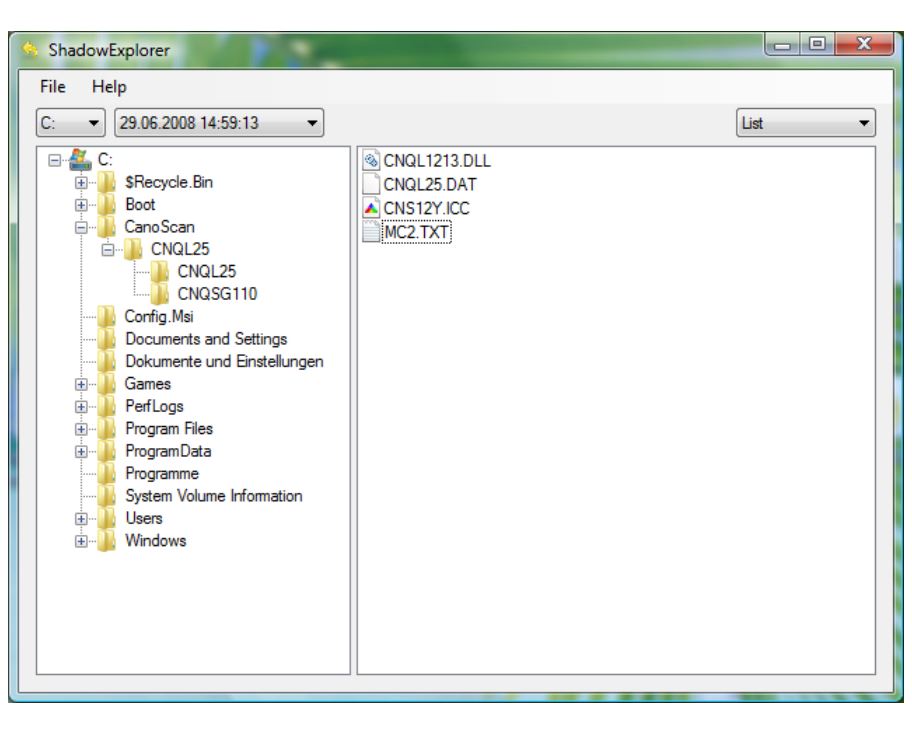912x742 pixels.
Task: Expand the $Recycle.Bin folder node
Action: 81,183
